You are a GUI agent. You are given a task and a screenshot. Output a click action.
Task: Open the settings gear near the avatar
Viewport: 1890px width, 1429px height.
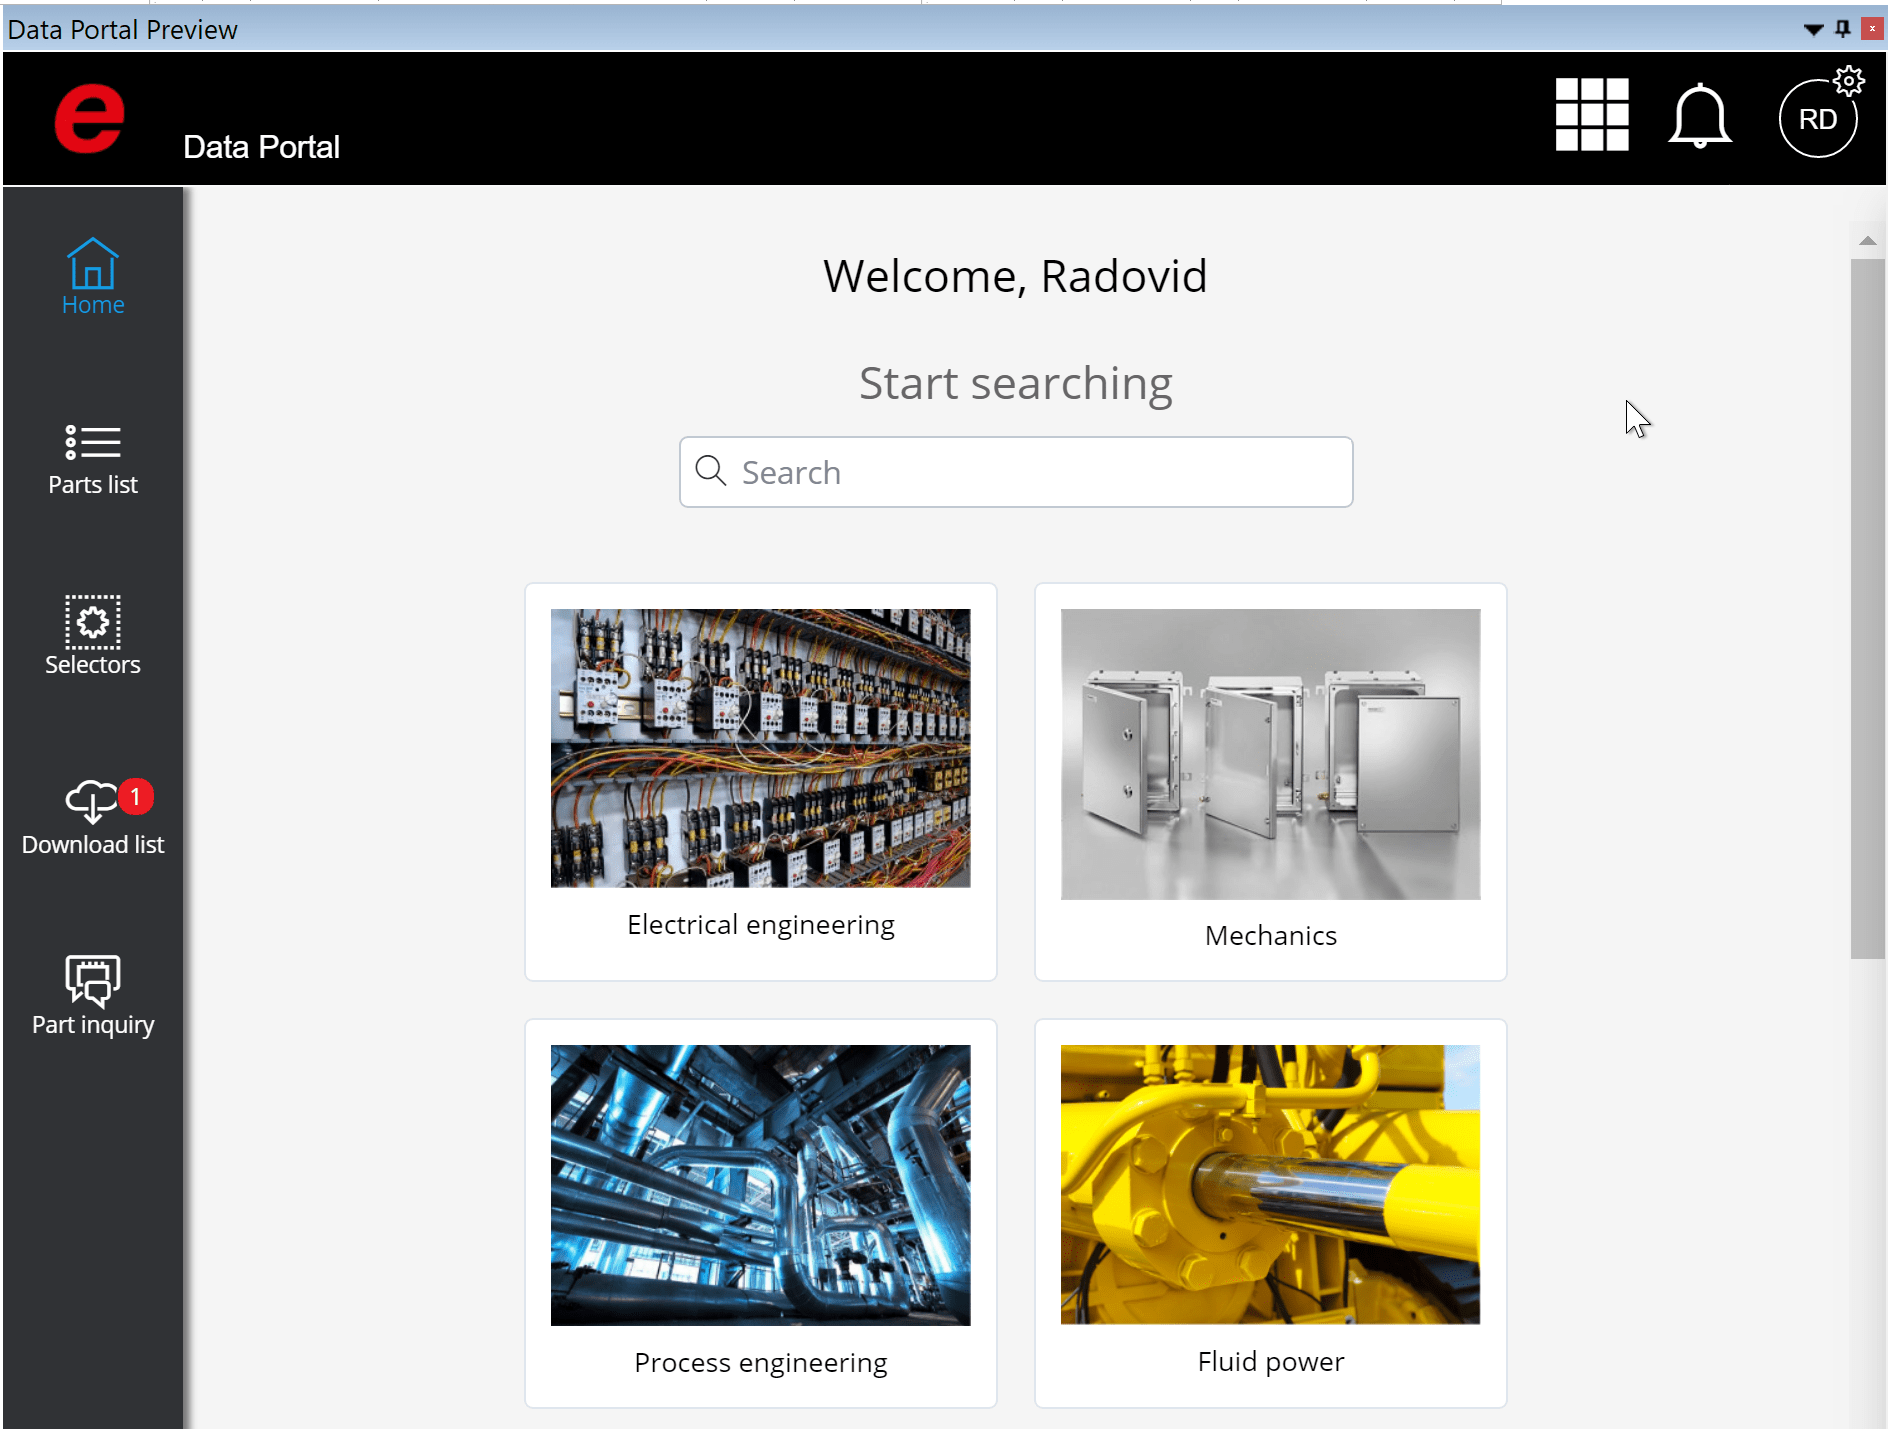click(1848, 83)
